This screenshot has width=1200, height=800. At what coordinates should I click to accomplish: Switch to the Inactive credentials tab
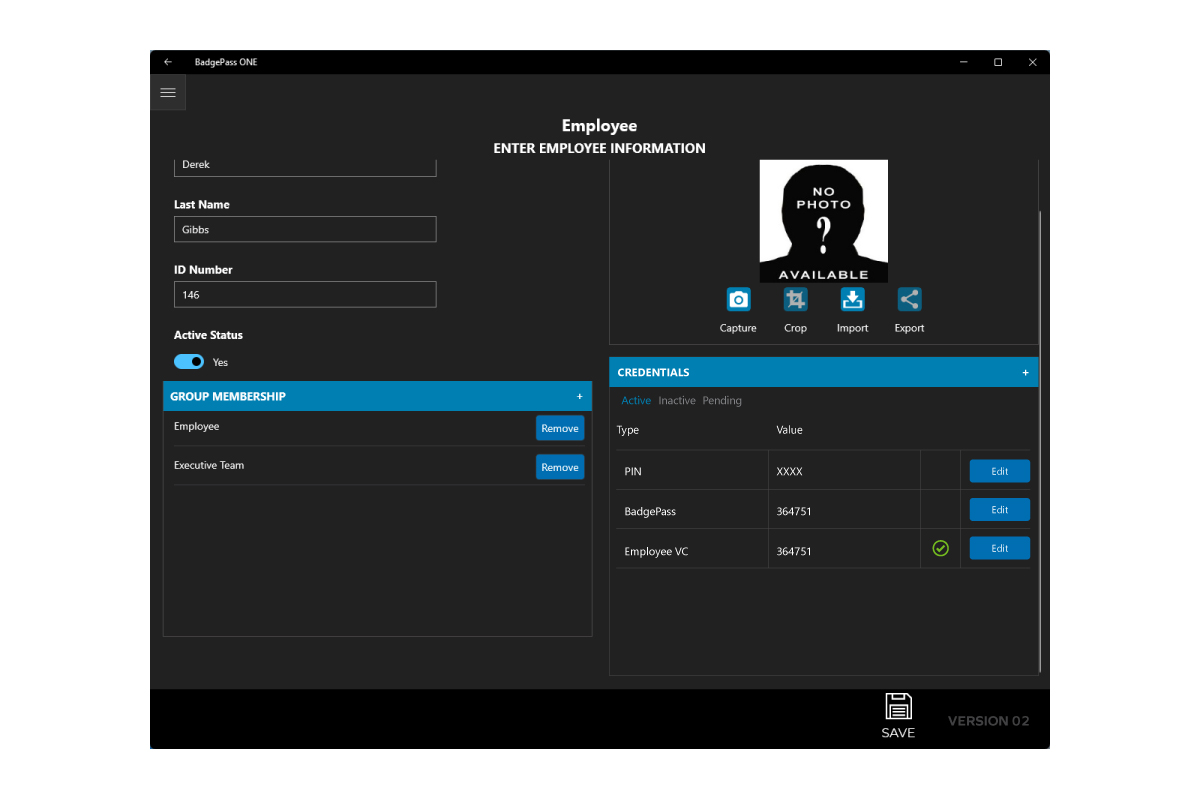[676, 401]
